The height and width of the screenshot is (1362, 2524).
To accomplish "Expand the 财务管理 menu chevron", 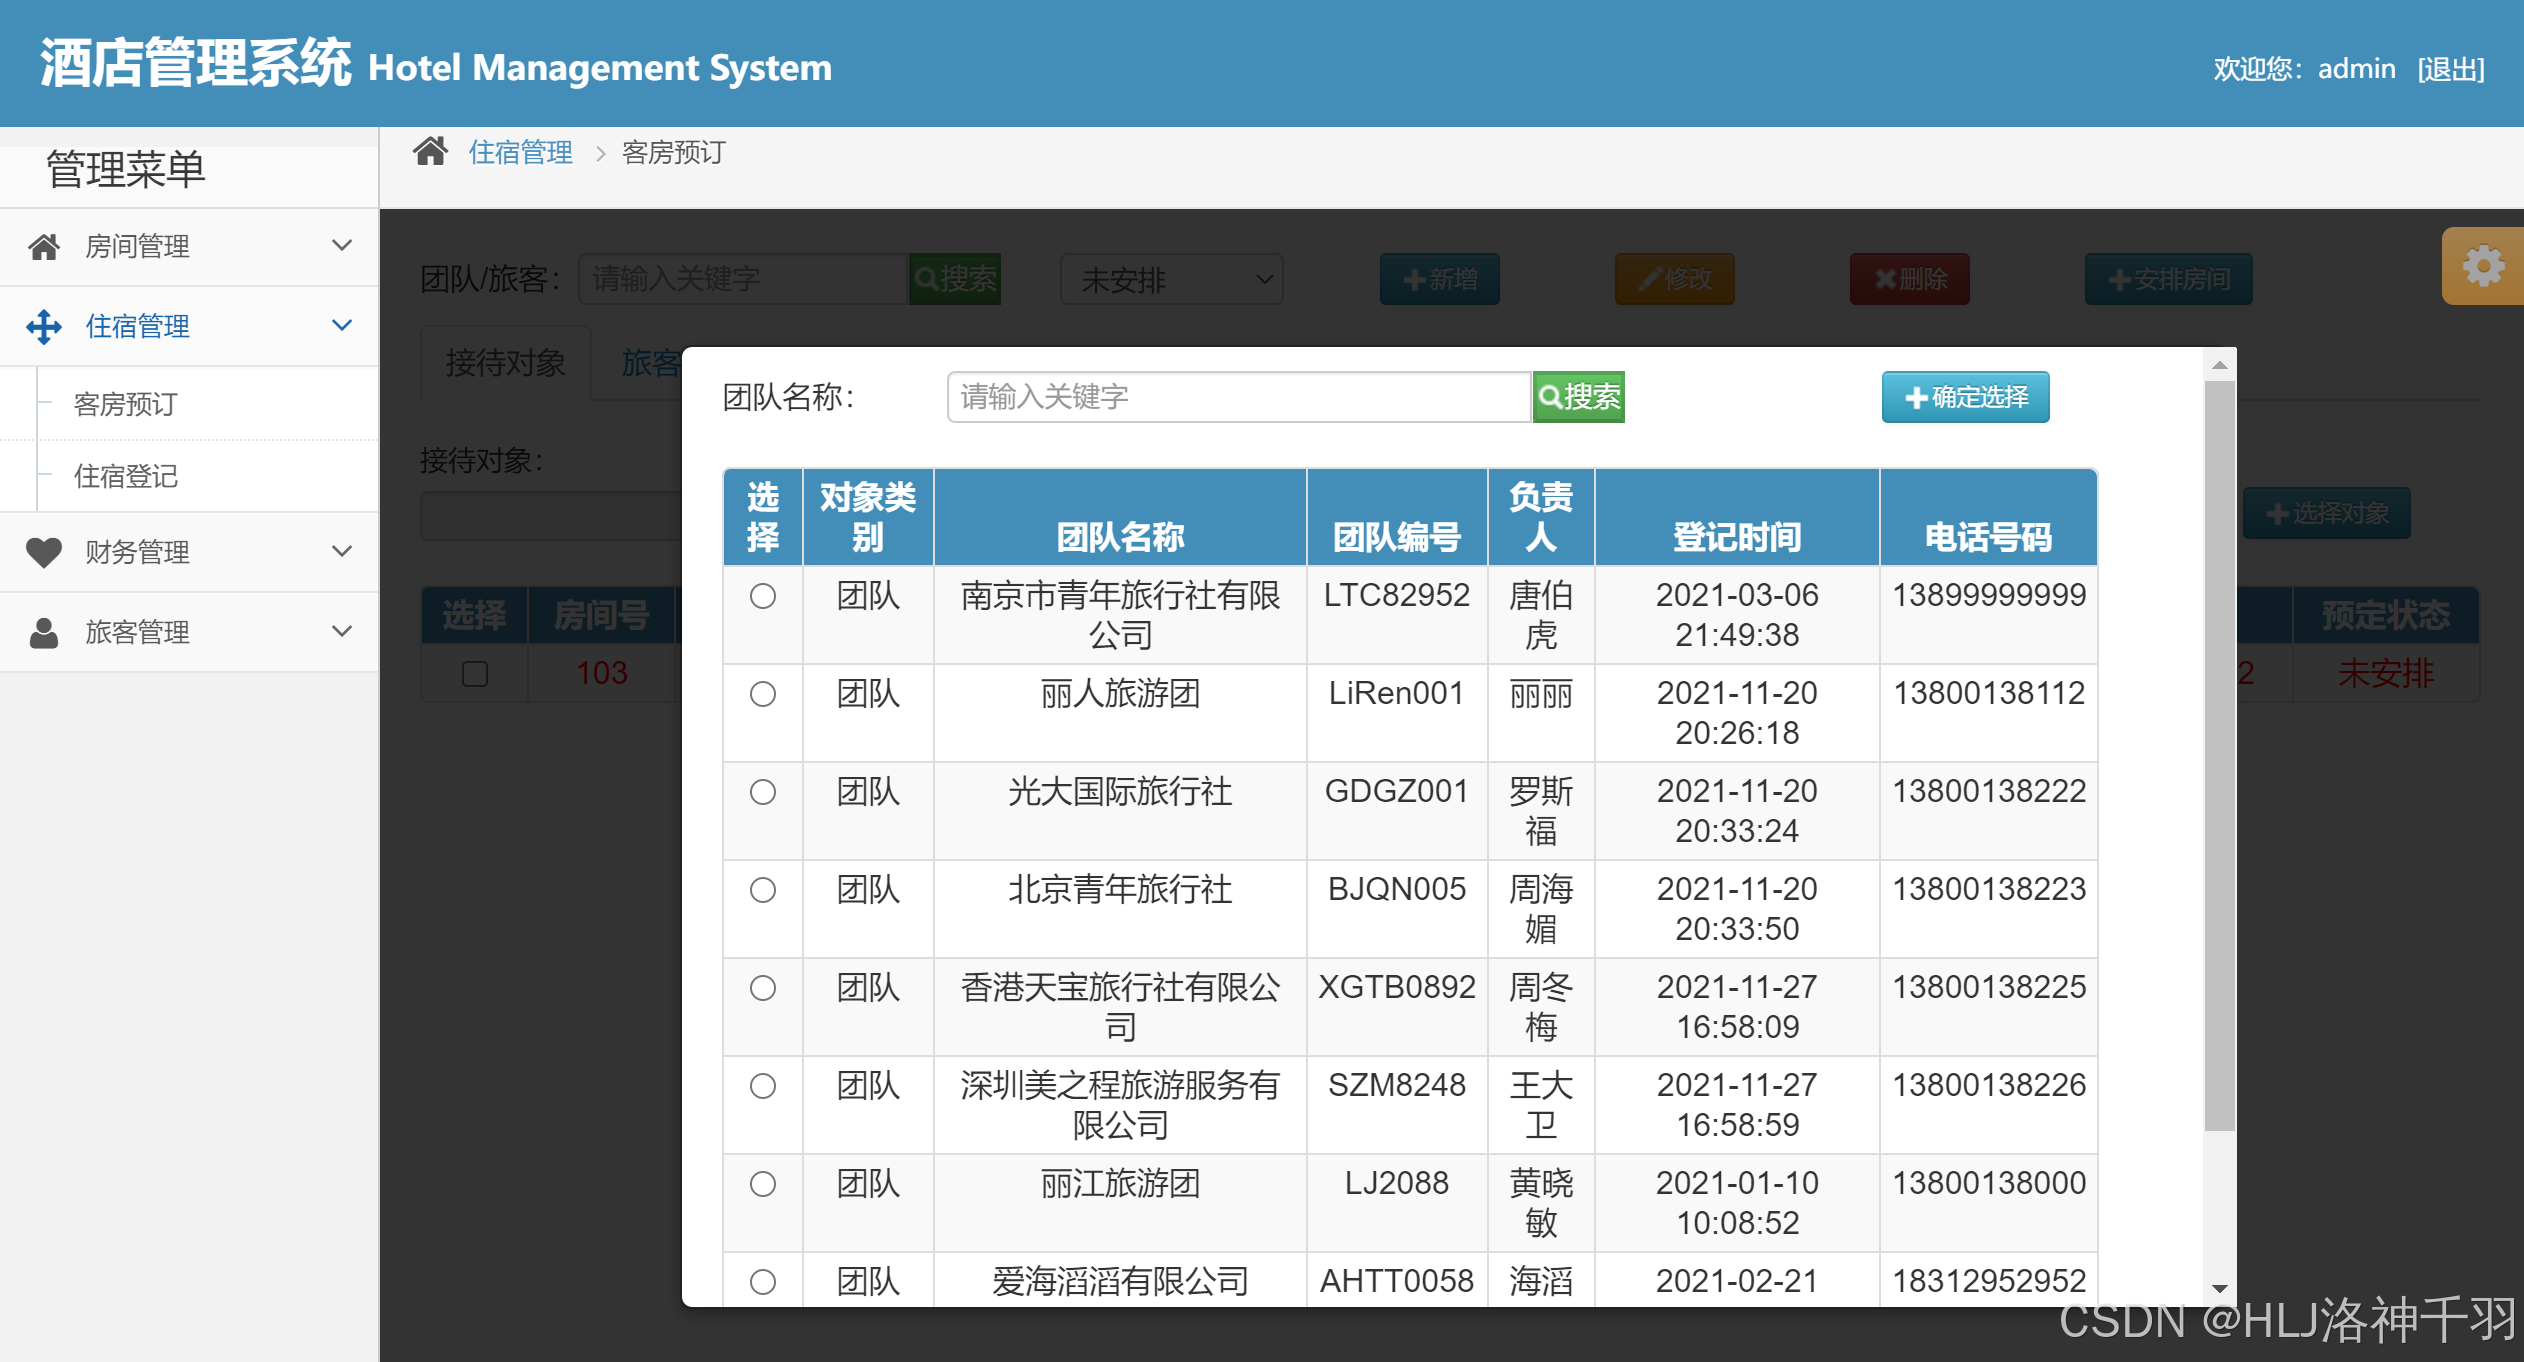I will [342, 552].
